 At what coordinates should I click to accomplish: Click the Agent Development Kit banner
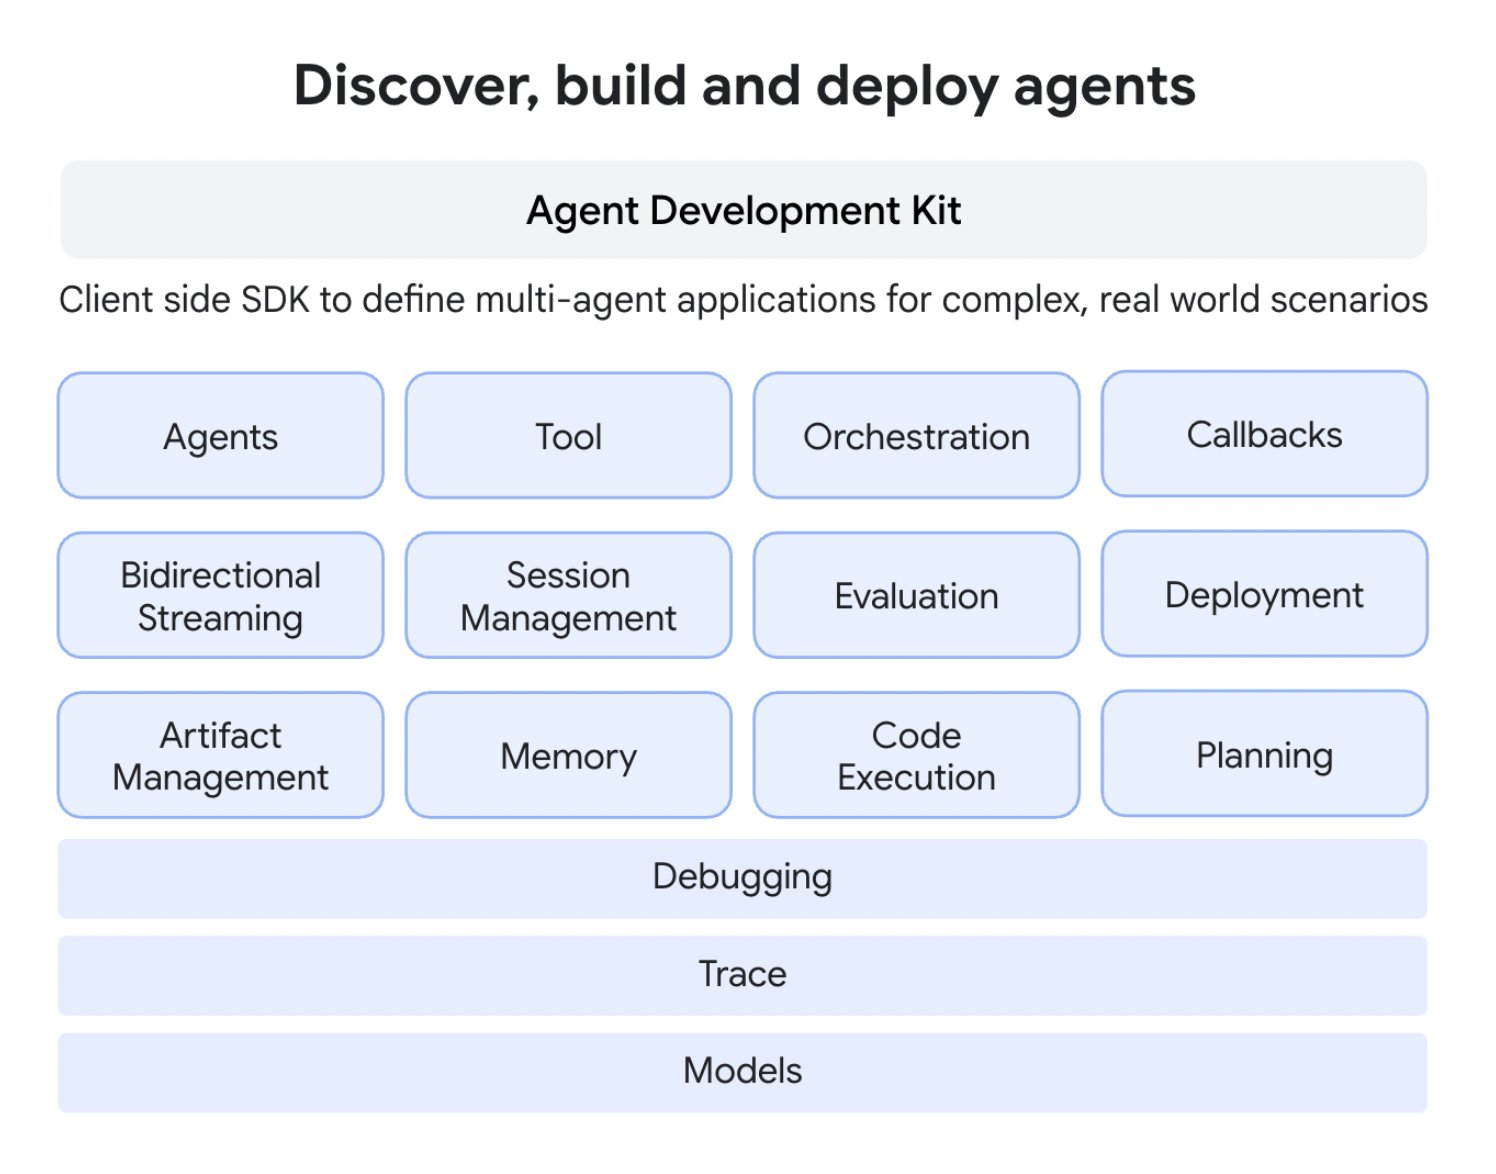click(x=743, y=210)
